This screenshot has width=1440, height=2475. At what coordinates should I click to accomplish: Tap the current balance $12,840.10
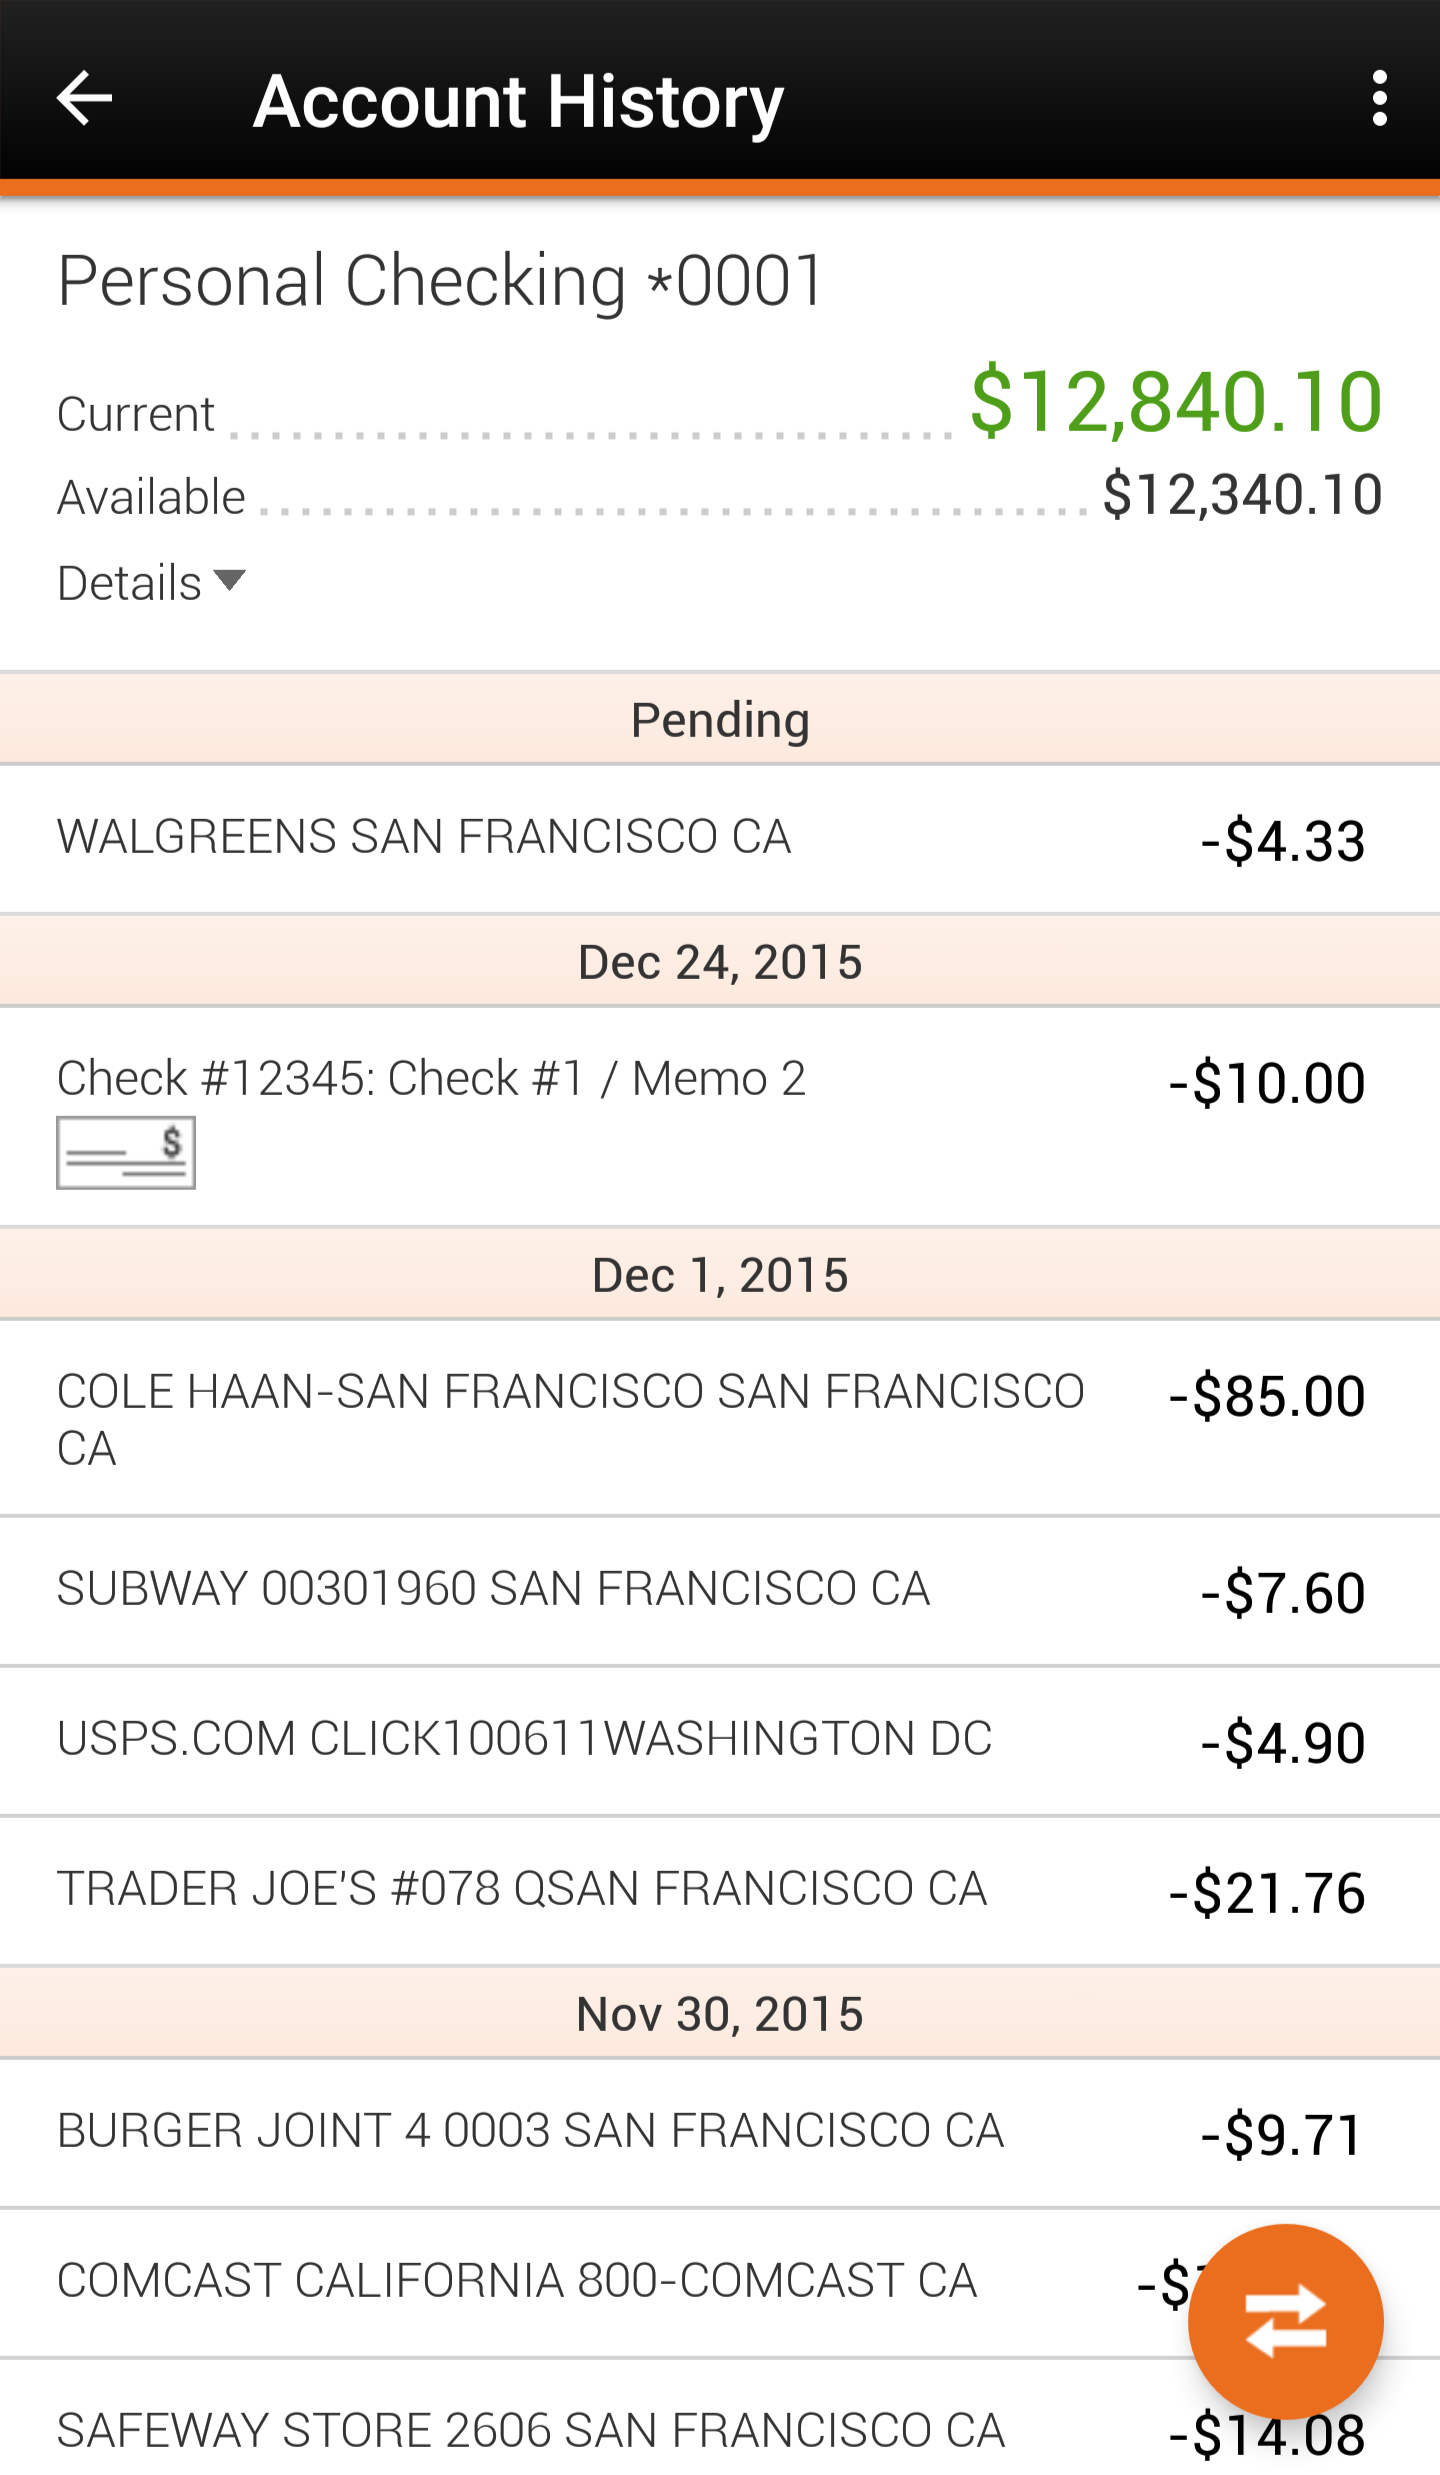pyautogui.click(x=1177, y=401)
